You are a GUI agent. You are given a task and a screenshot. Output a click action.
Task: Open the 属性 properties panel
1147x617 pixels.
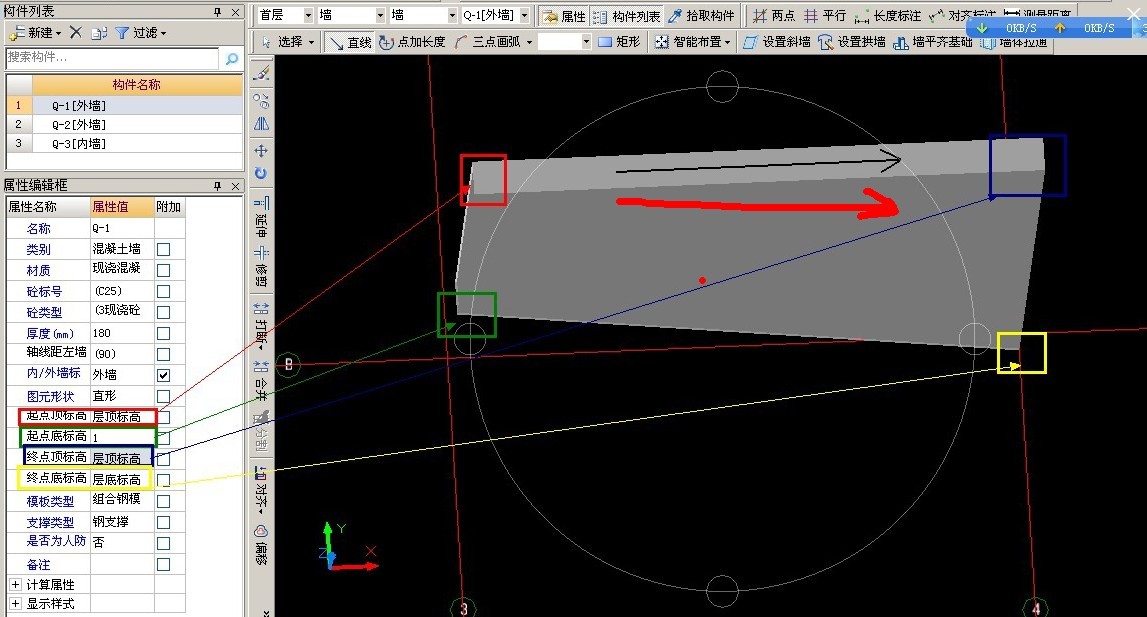coord(564,16)
